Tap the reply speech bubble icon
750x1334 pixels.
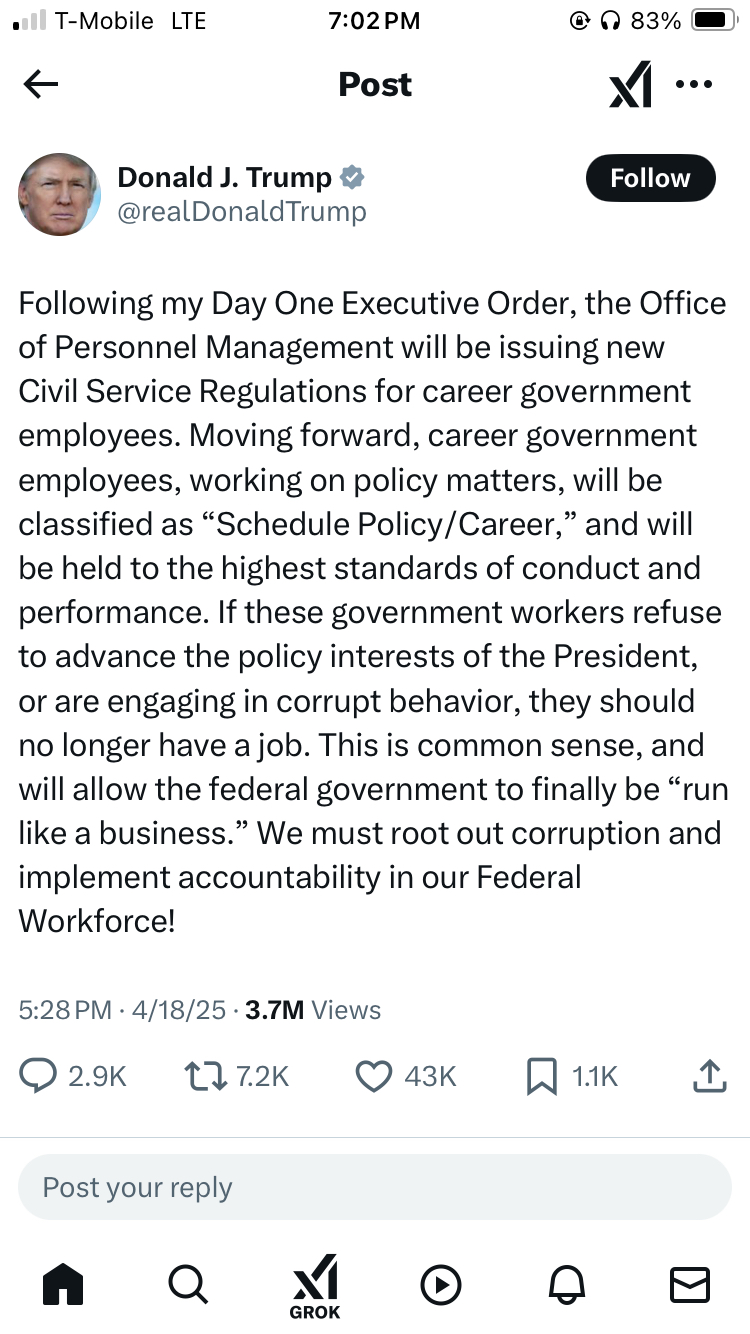(x=39, y=1076)
